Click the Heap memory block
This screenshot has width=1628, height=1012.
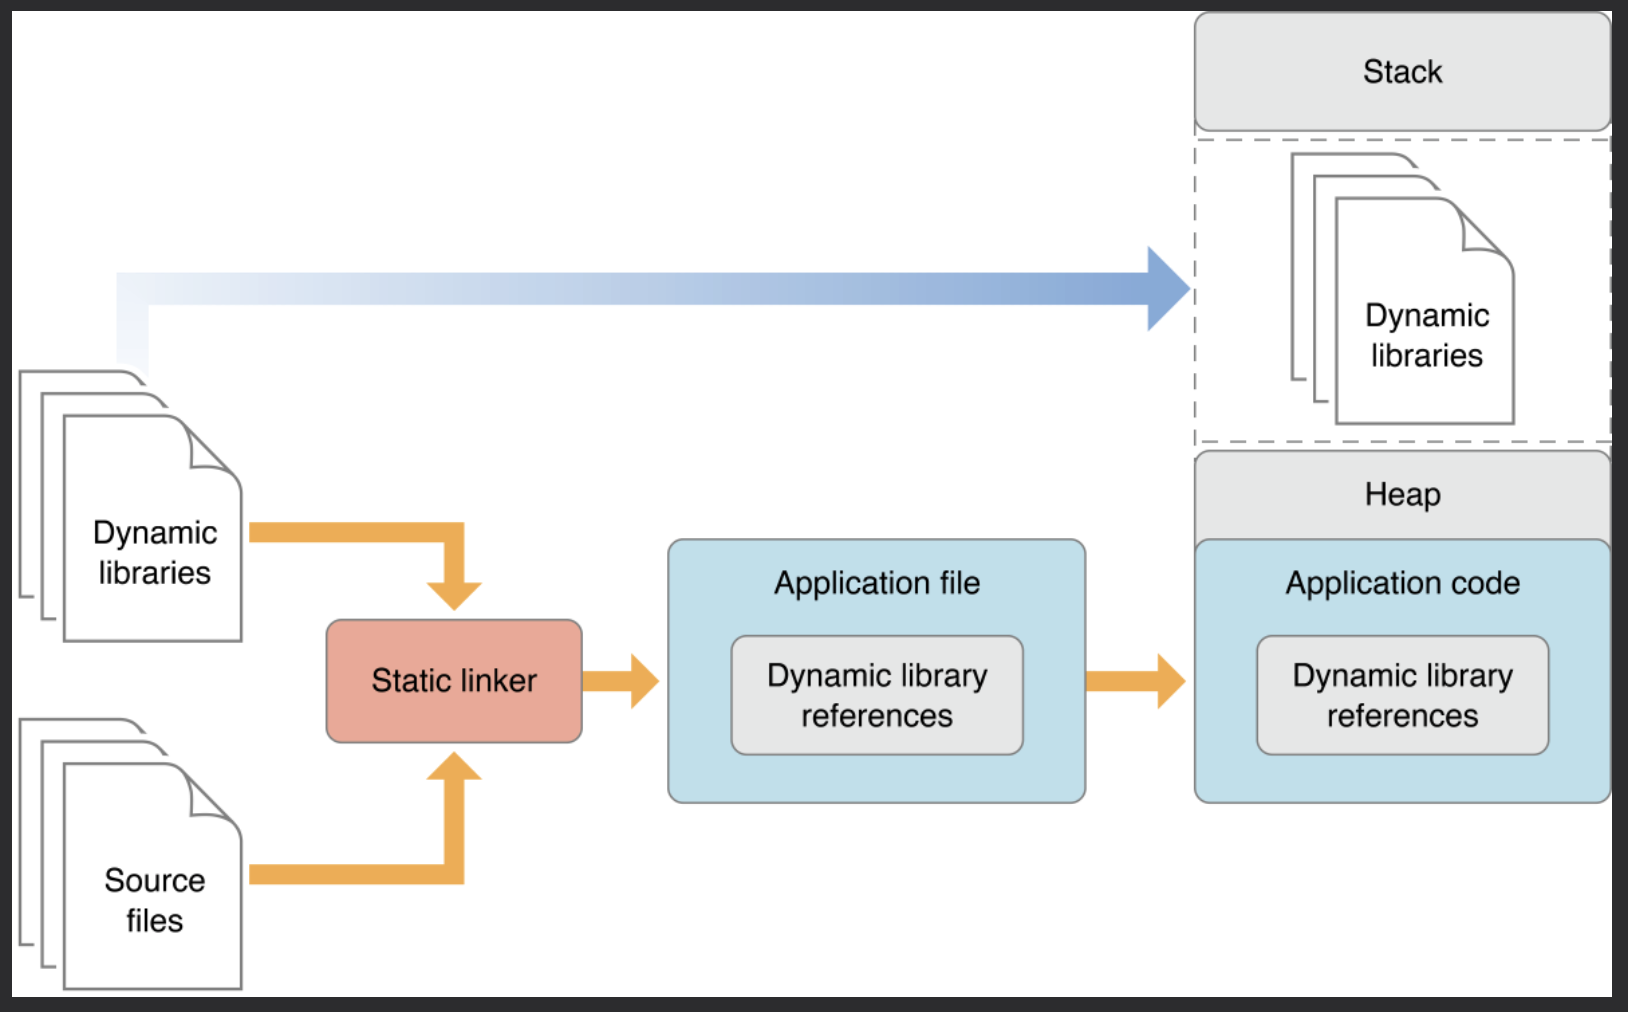tap(1402, 495)
